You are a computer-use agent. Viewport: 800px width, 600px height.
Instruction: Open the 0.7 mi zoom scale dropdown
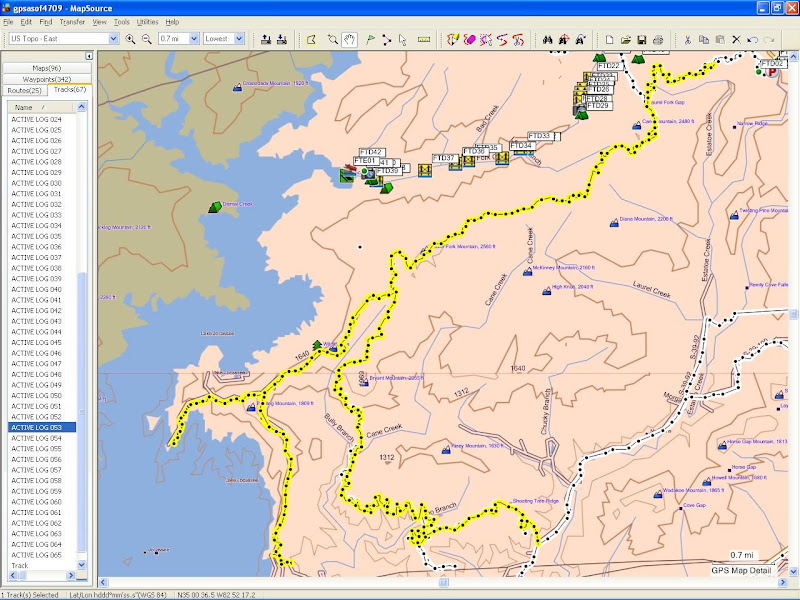194,39
